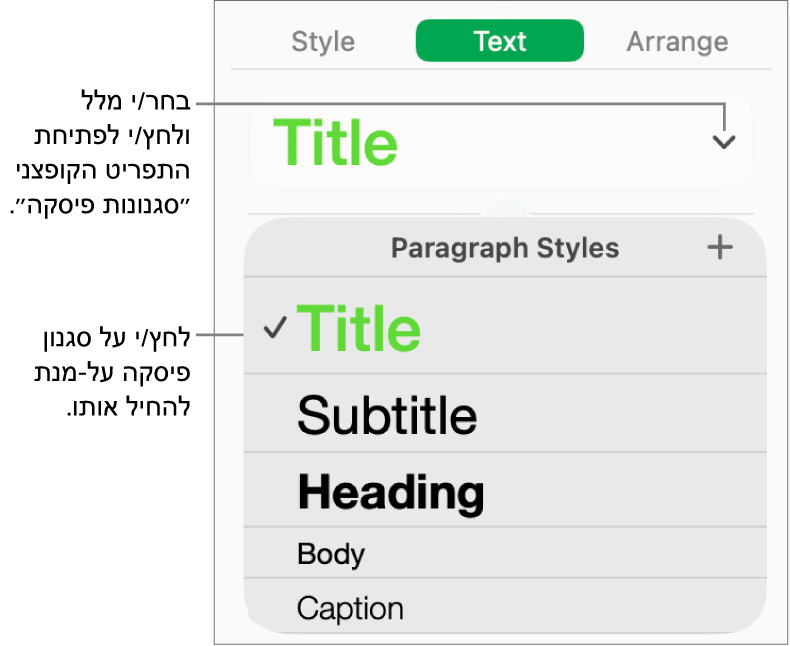The width and height of the screenshot is (790, 646).
Task: Apply the Subtitle paragraph style
Action: [x=387, y=415]
